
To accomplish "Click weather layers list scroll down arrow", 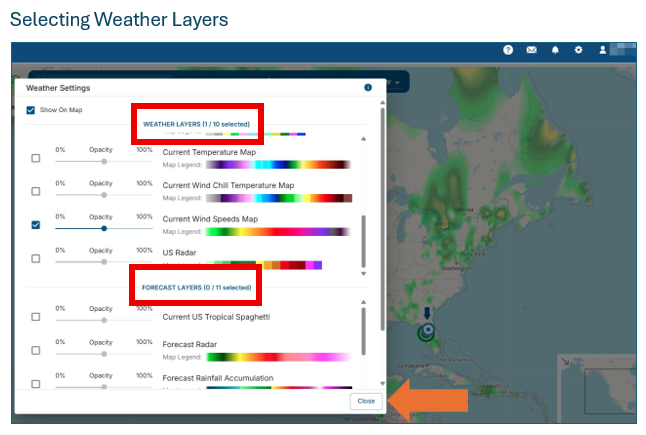I will coord(363,274).
